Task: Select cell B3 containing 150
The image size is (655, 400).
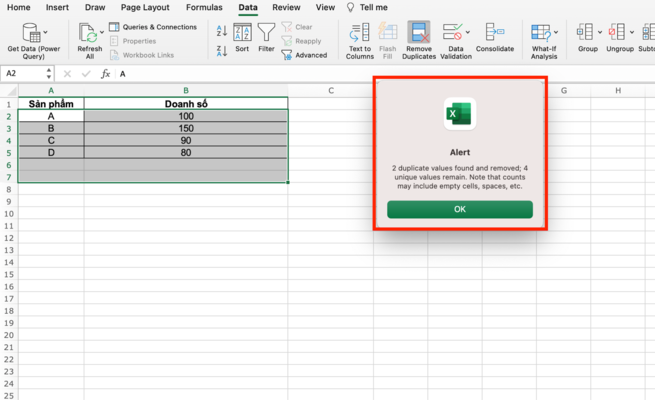Action: point(186,128)
